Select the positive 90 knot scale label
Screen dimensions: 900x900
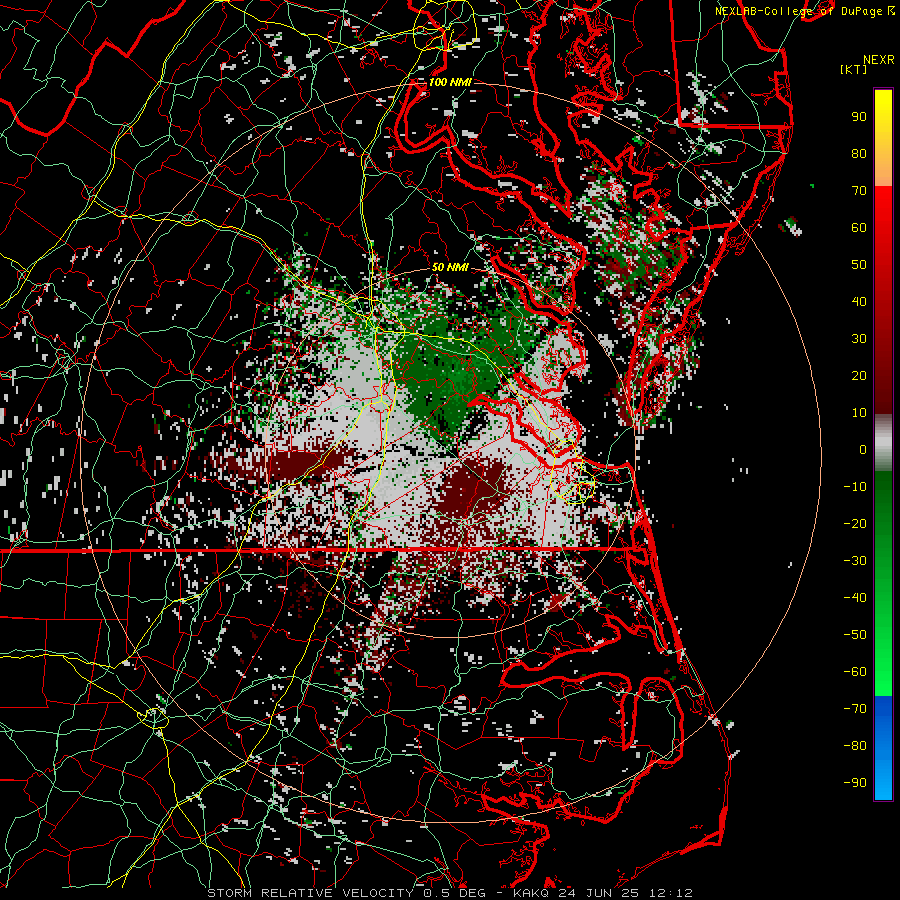click(x=859, y=117)
